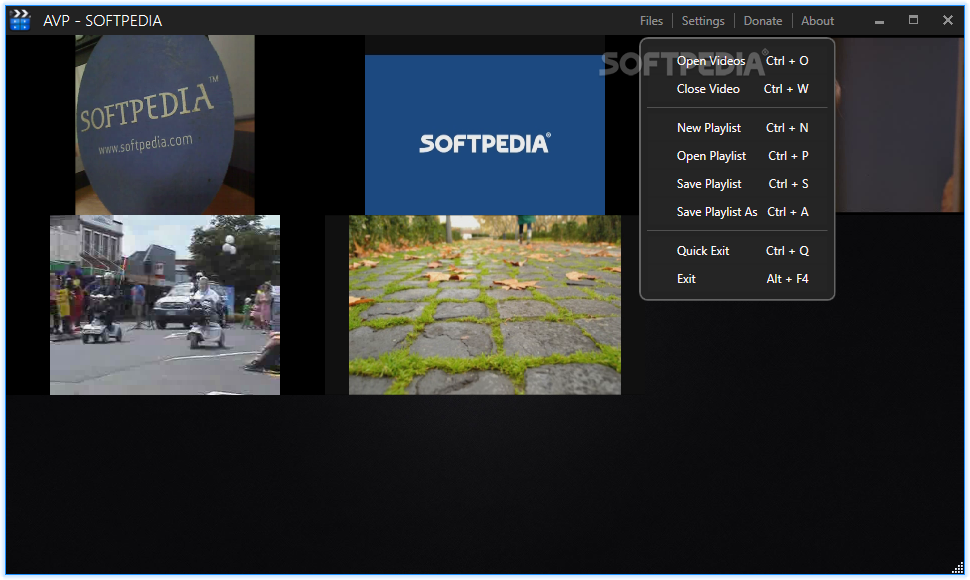
Task: Select the round Softpedia sign video
Action: (165, 125)
